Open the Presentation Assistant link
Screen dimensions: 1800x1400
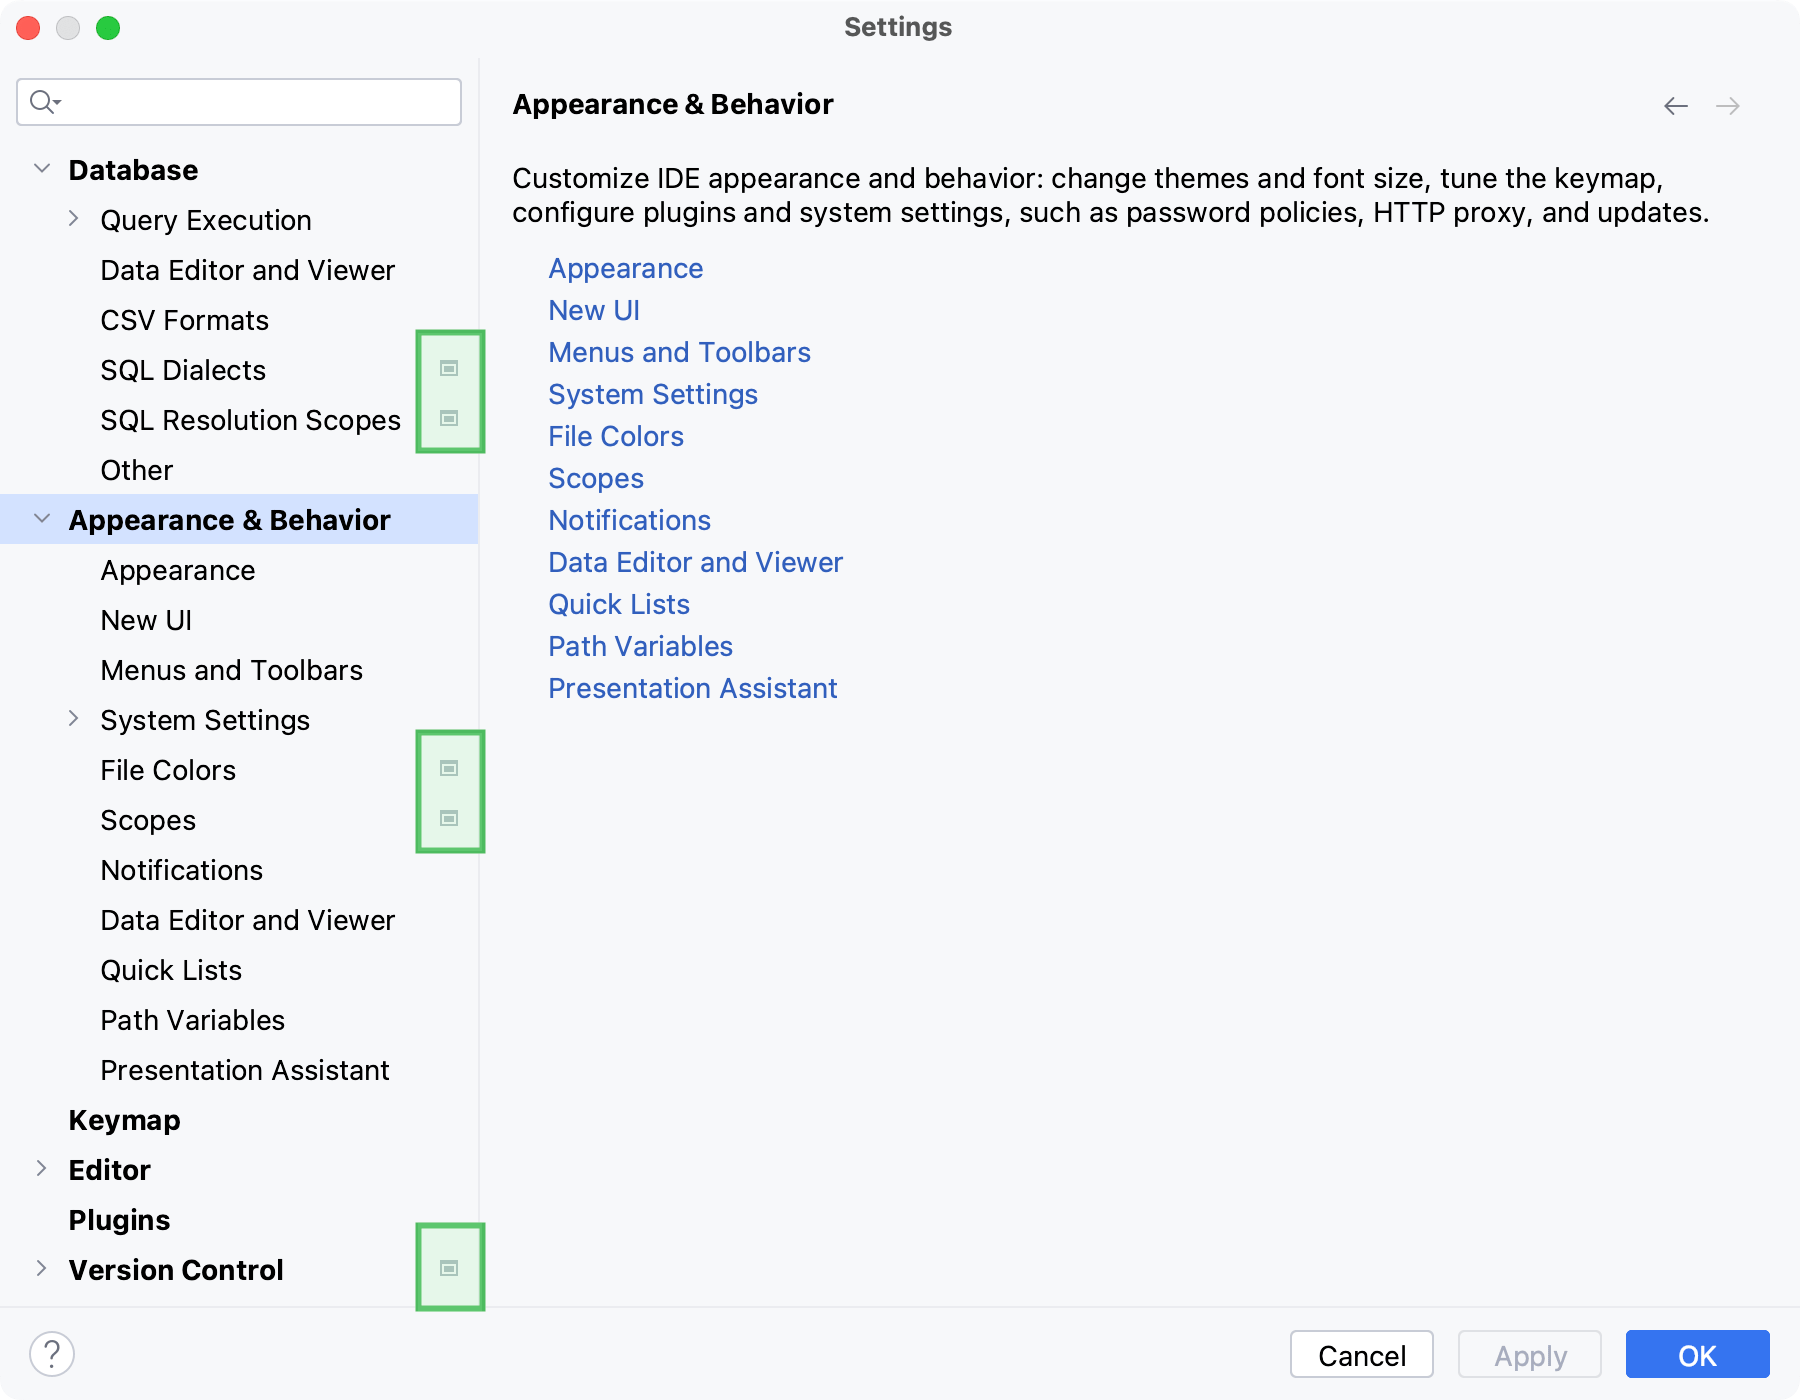coord(692,688)
